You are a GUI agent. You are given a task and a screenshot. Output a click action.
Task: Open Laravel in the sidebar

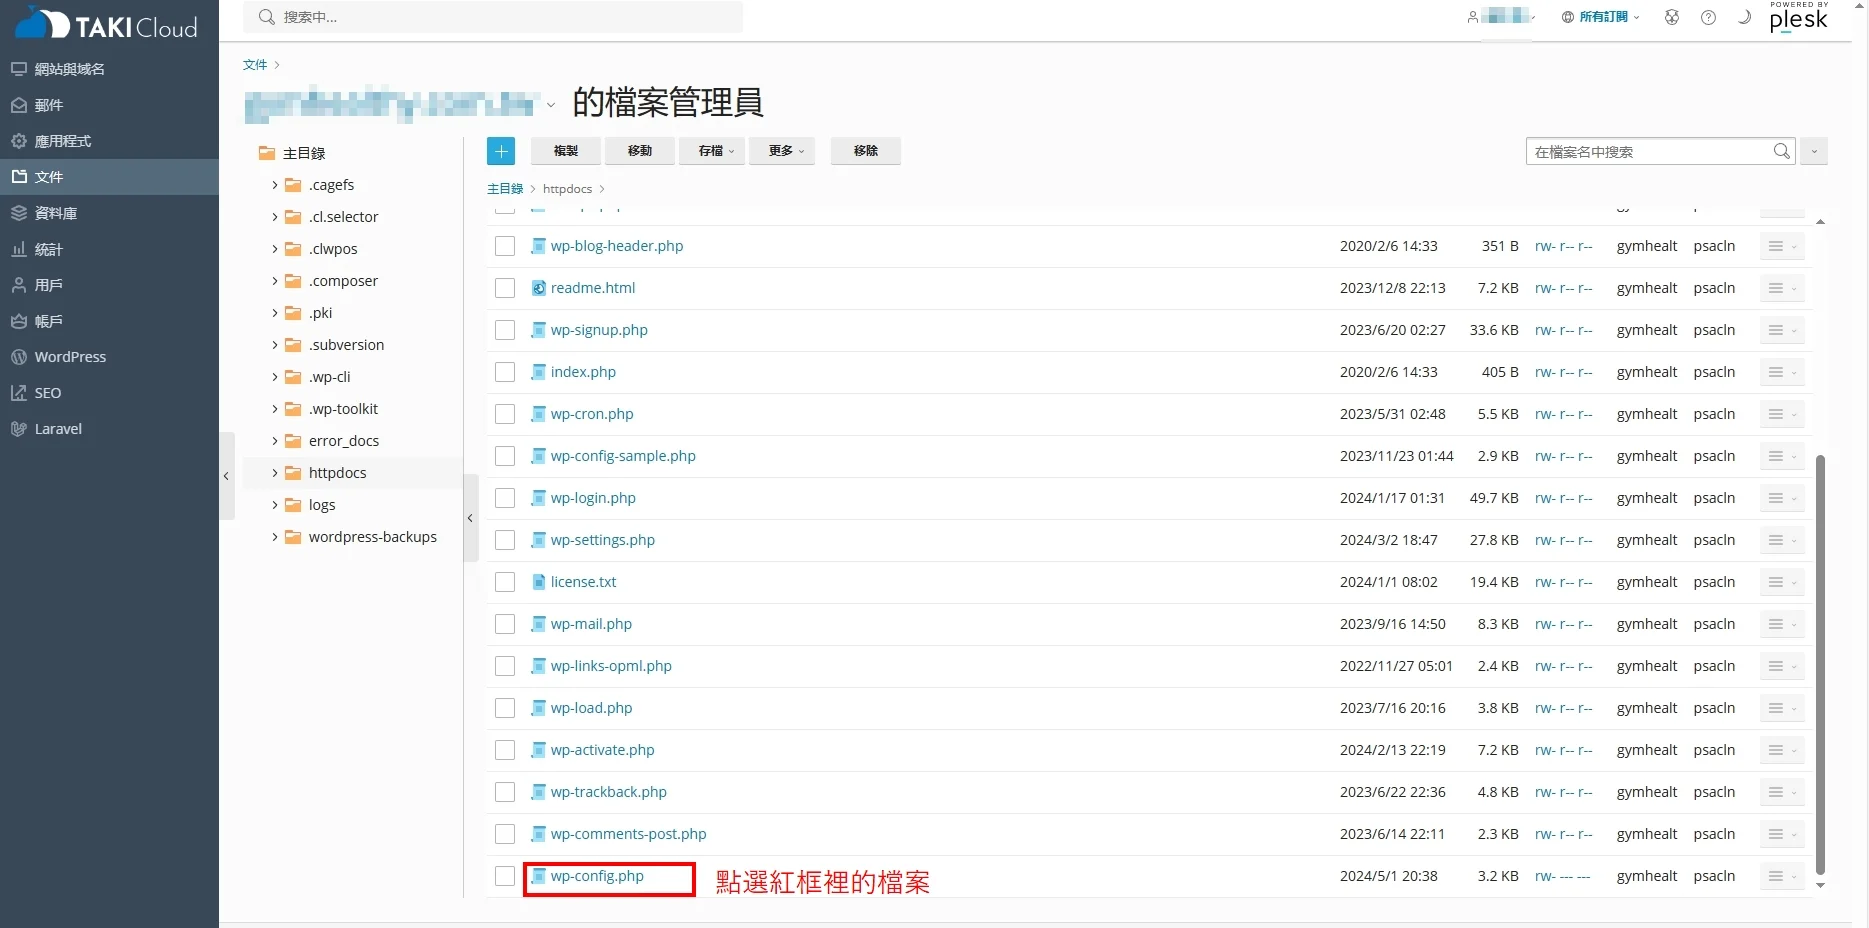click(109, 429)
